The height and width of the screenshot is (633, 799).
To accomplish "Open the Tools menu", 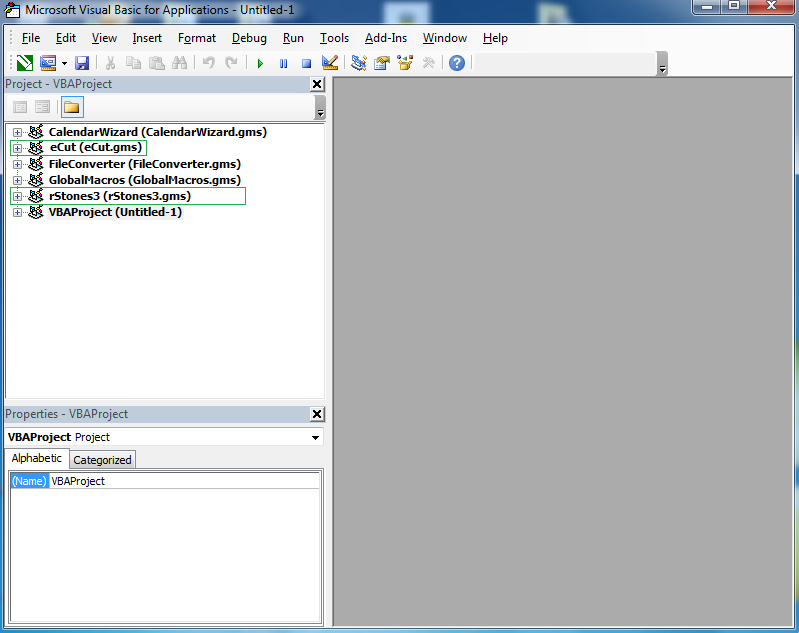I will [334, 38].
